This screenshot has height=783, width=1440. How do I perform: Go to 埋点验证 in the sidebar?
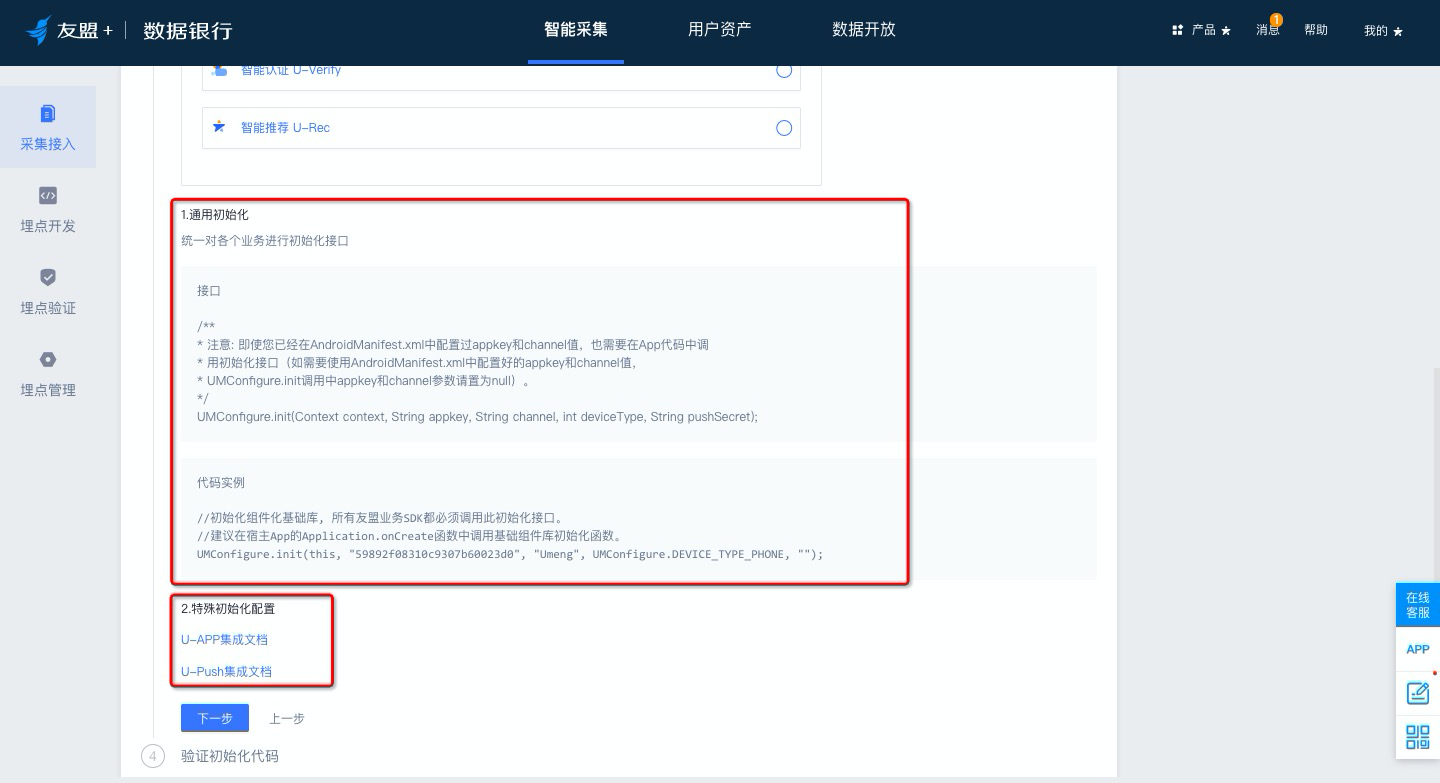[x=48, y=291]
